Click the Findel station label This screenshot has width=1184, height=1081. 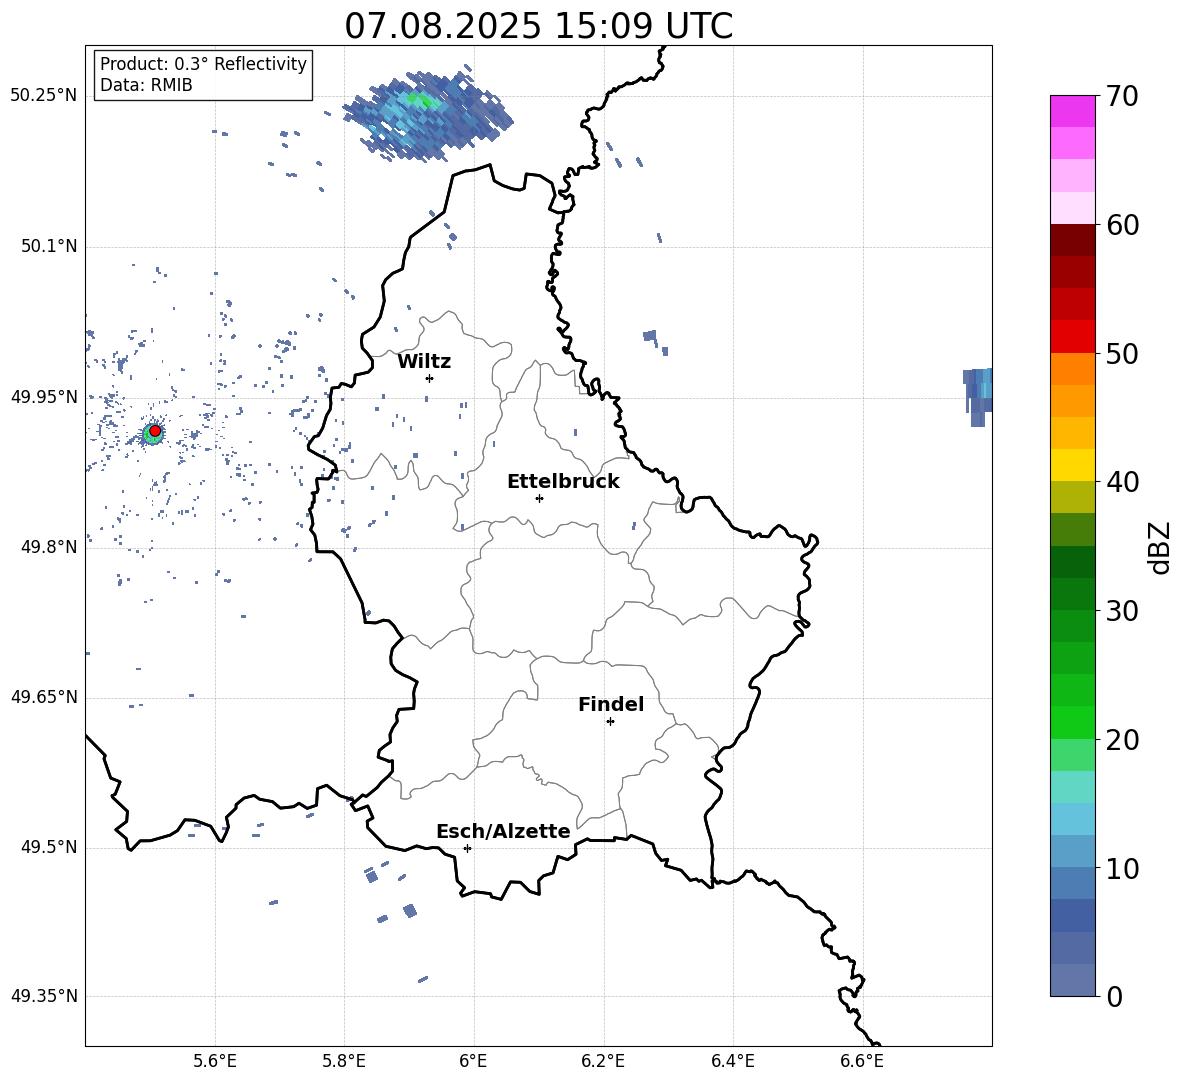click(611, 704)
